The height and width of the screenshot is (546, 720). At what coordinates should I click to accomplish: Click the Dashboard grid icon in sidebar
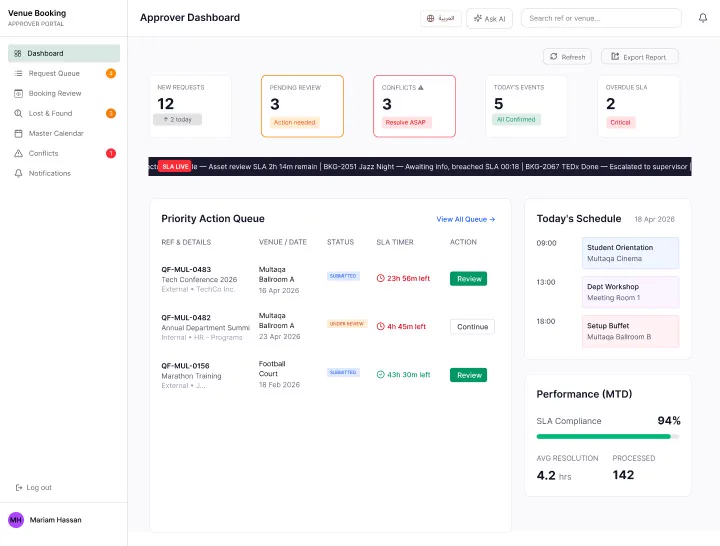pos(18,53)
